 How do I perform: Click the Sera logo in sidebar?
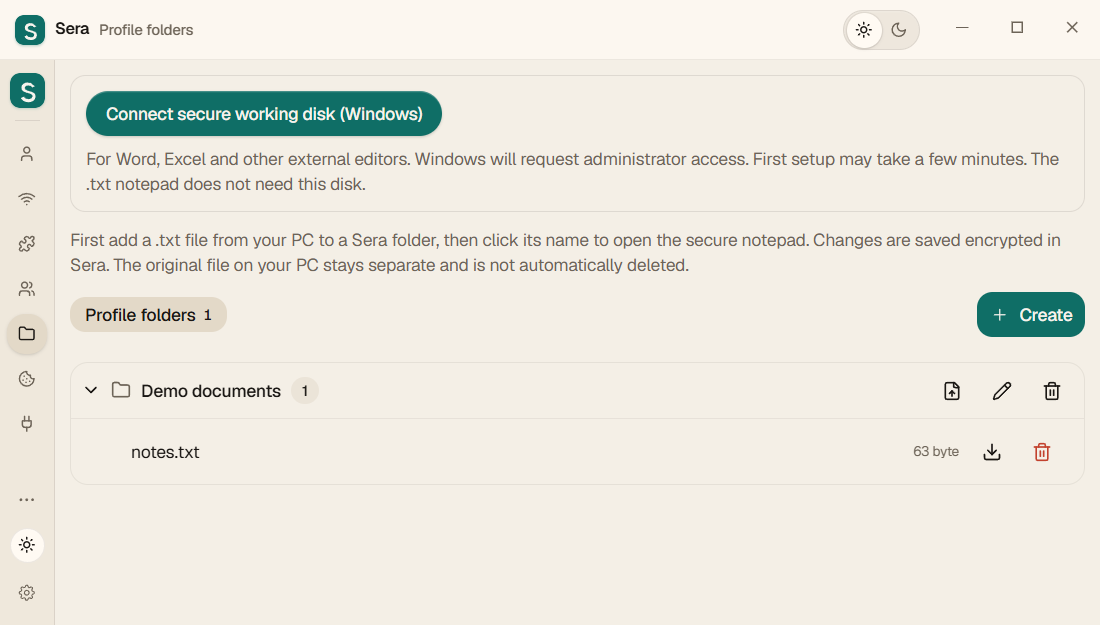point(27,91)
